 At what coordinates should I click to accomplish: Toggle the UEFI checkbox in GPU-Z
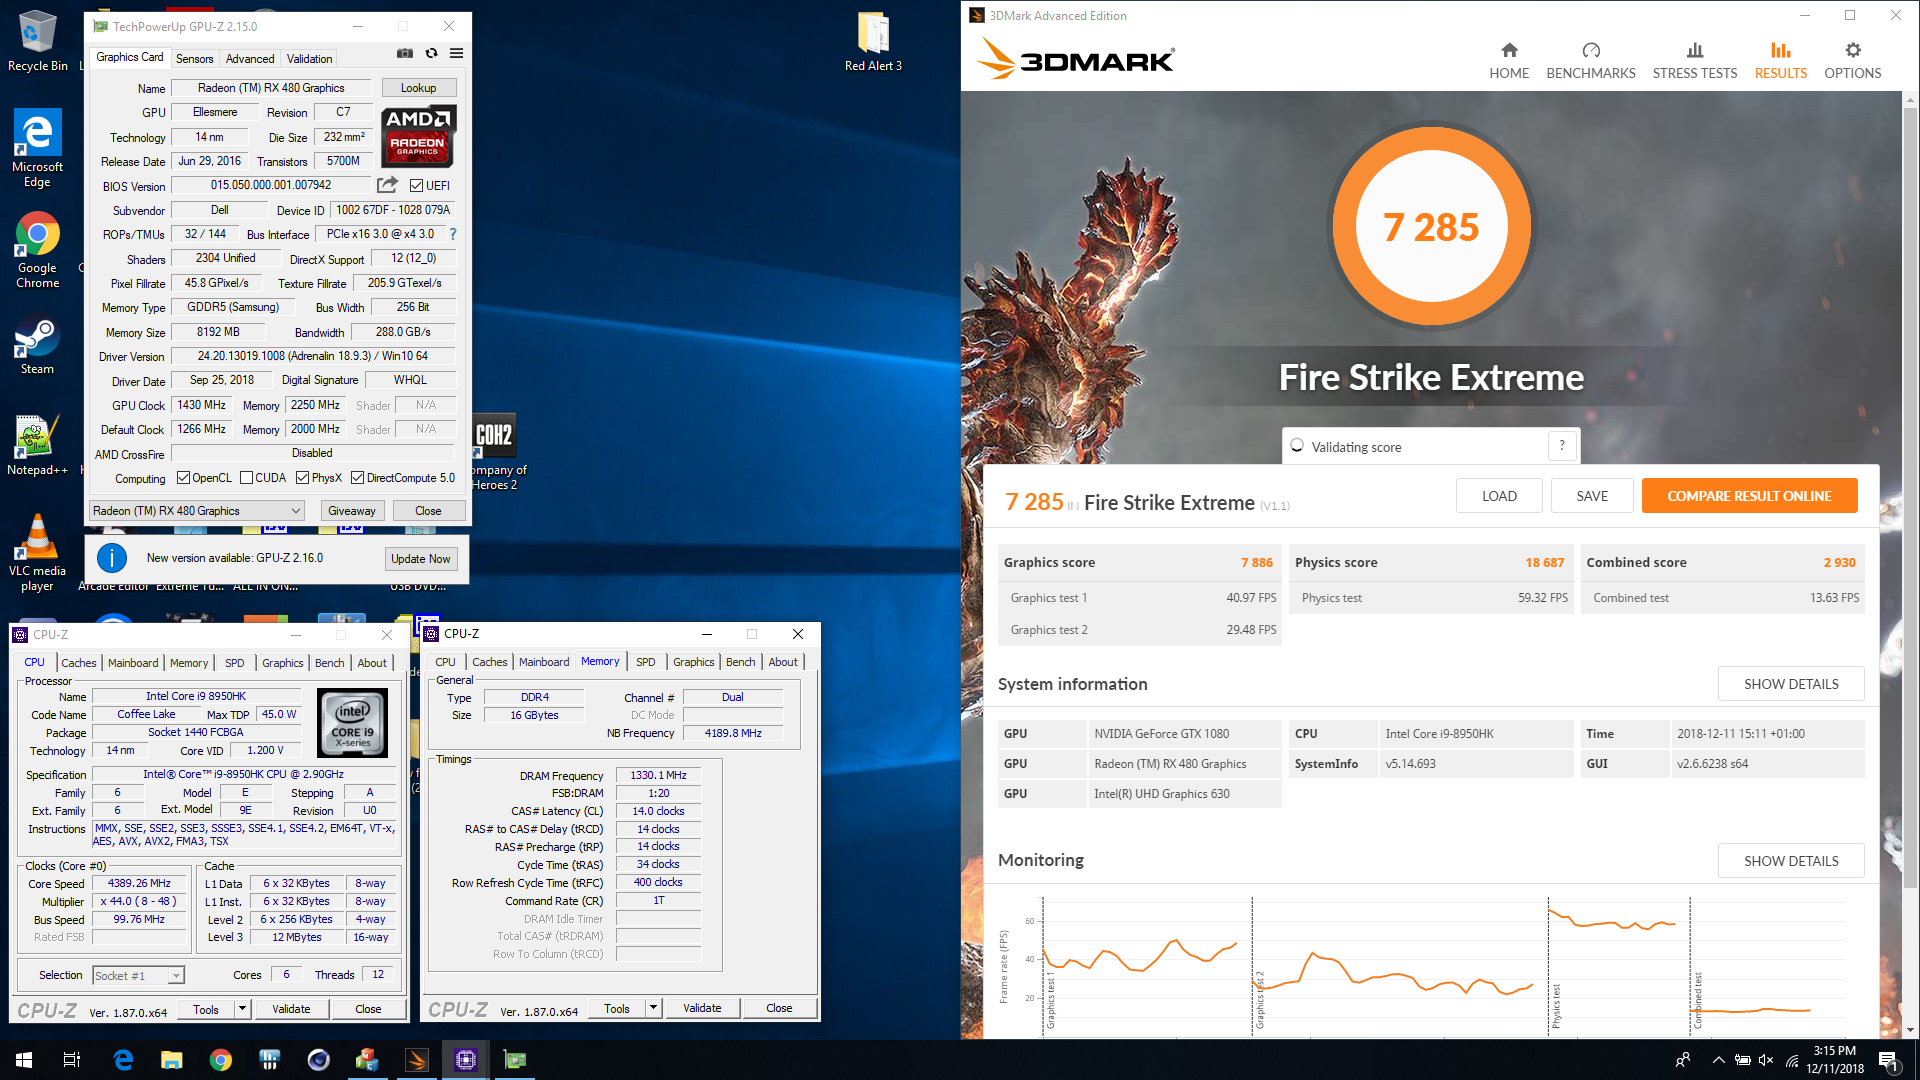point(416,185)
